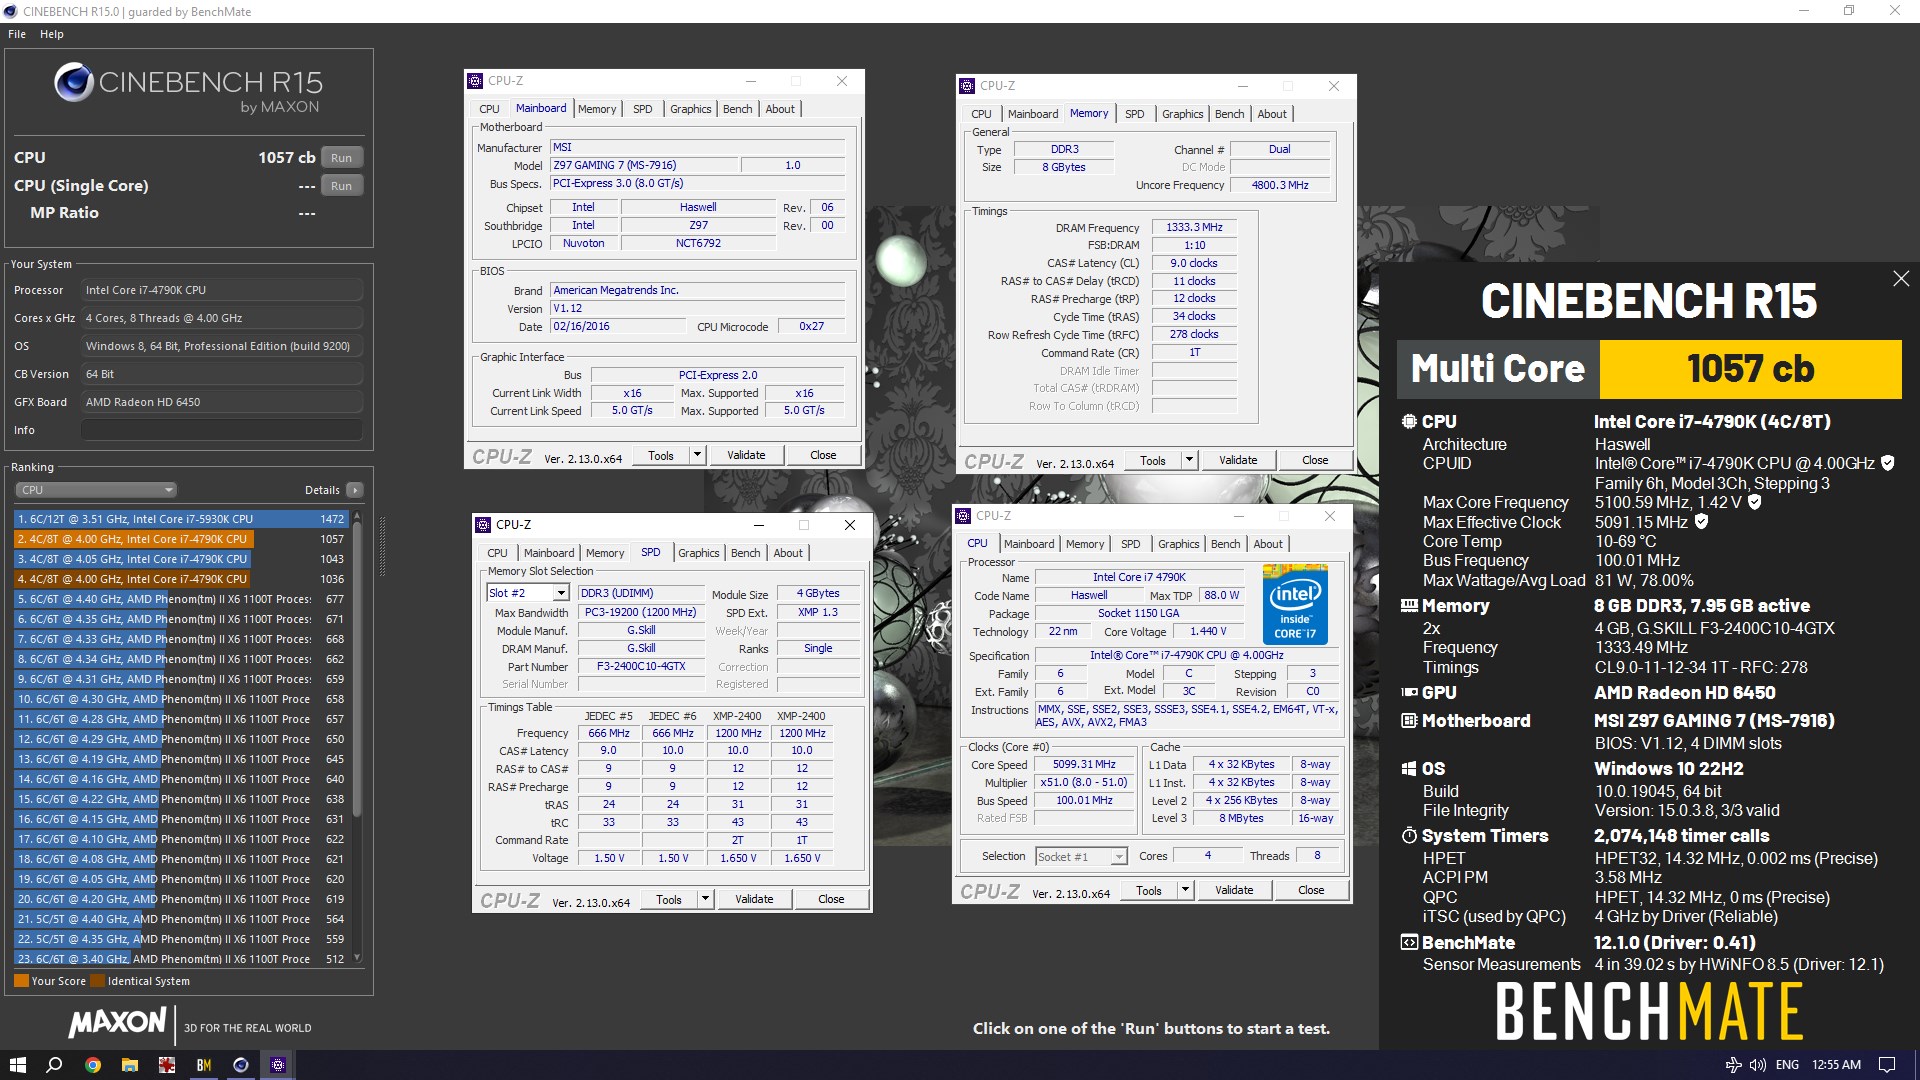Run the CPU Single Core test
The width and height of the screenshot is (1920, 1080).
tap(341, 186)
